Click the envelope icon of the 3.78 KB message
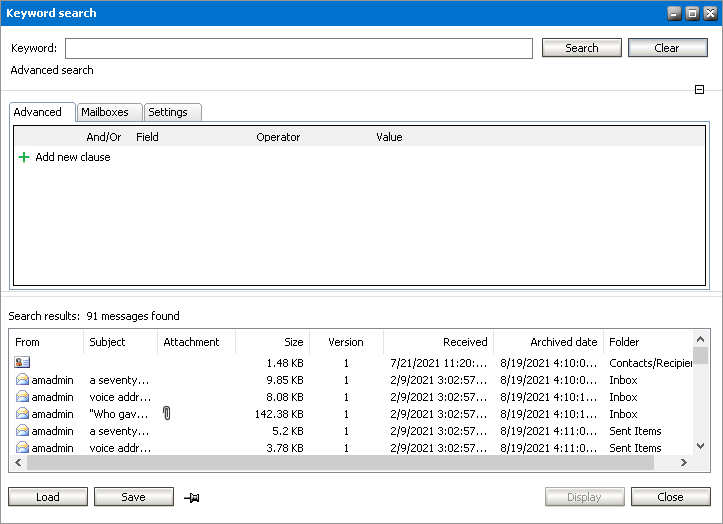 22,448
